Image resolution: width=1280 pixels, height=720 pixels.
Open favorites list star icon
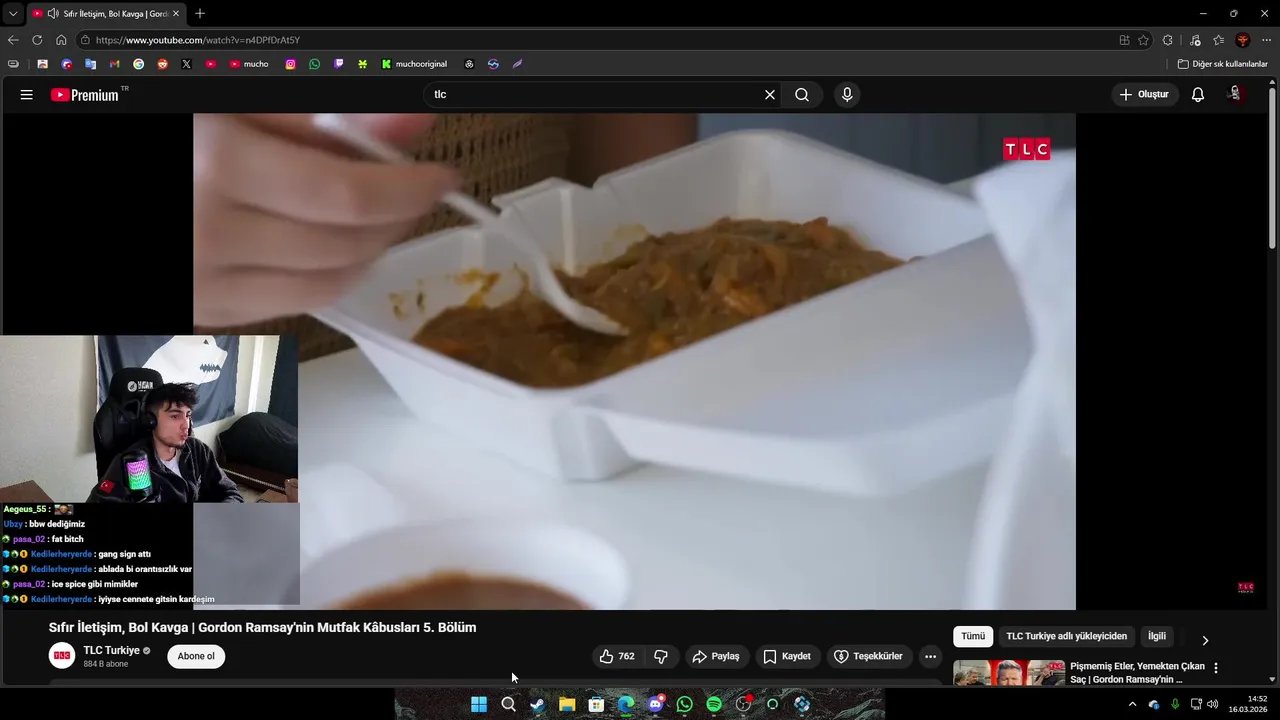(1219, 40)
